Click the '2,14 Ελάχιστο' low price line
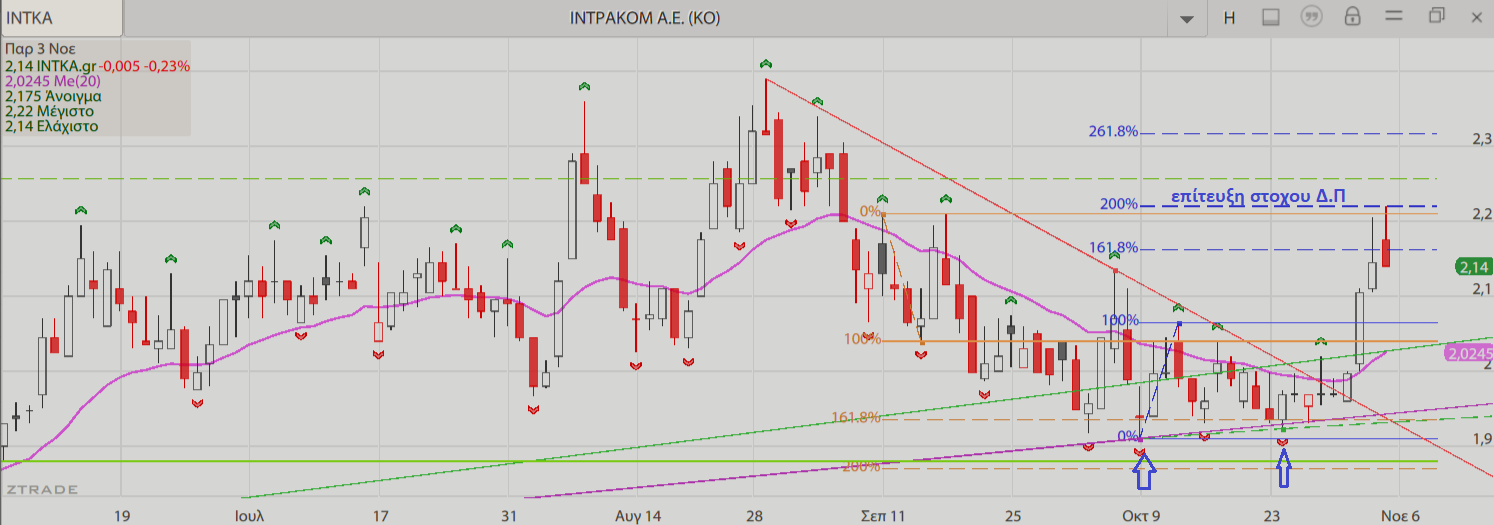Screen dimensions: 1494x525 pyautogui.click(x=52, y=127)
